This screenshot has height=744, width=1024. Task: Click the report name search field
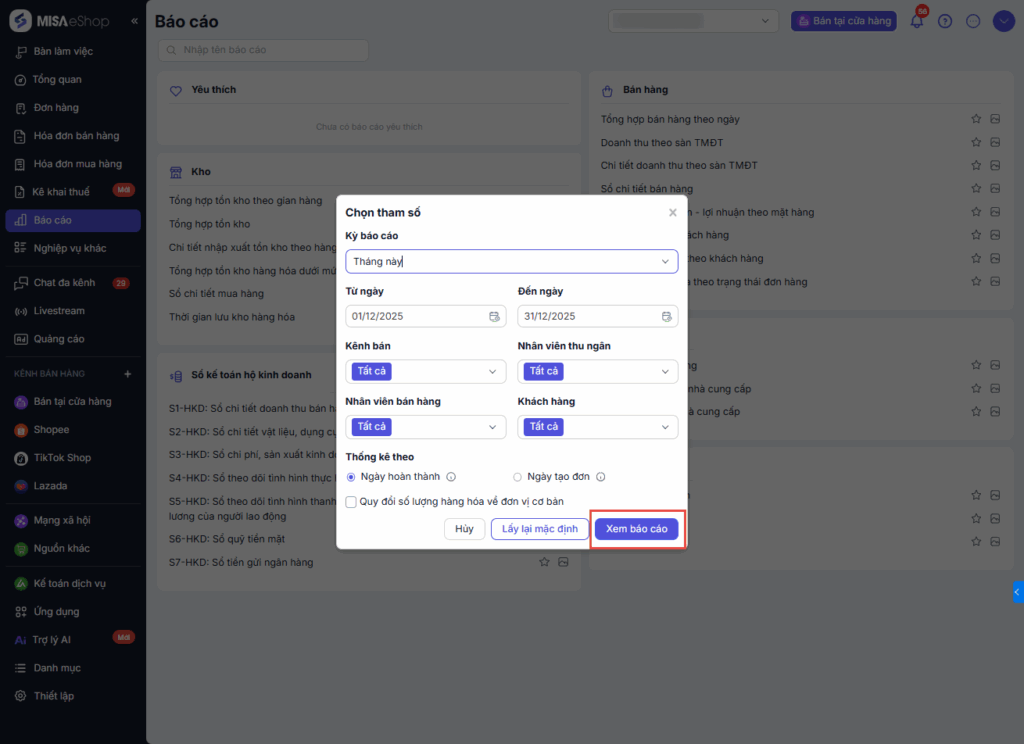(x=264, y=50)
